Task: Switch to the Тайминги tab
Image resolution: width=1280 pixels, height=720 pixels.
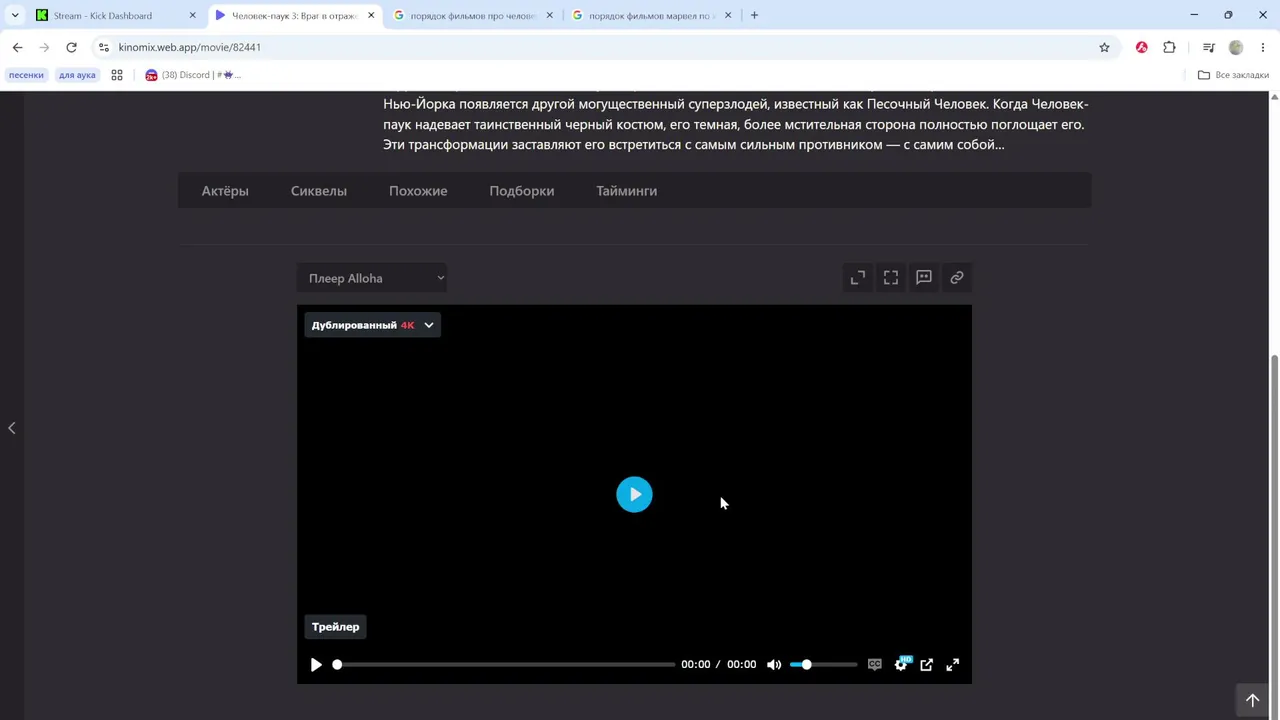Action: (627, 191)
